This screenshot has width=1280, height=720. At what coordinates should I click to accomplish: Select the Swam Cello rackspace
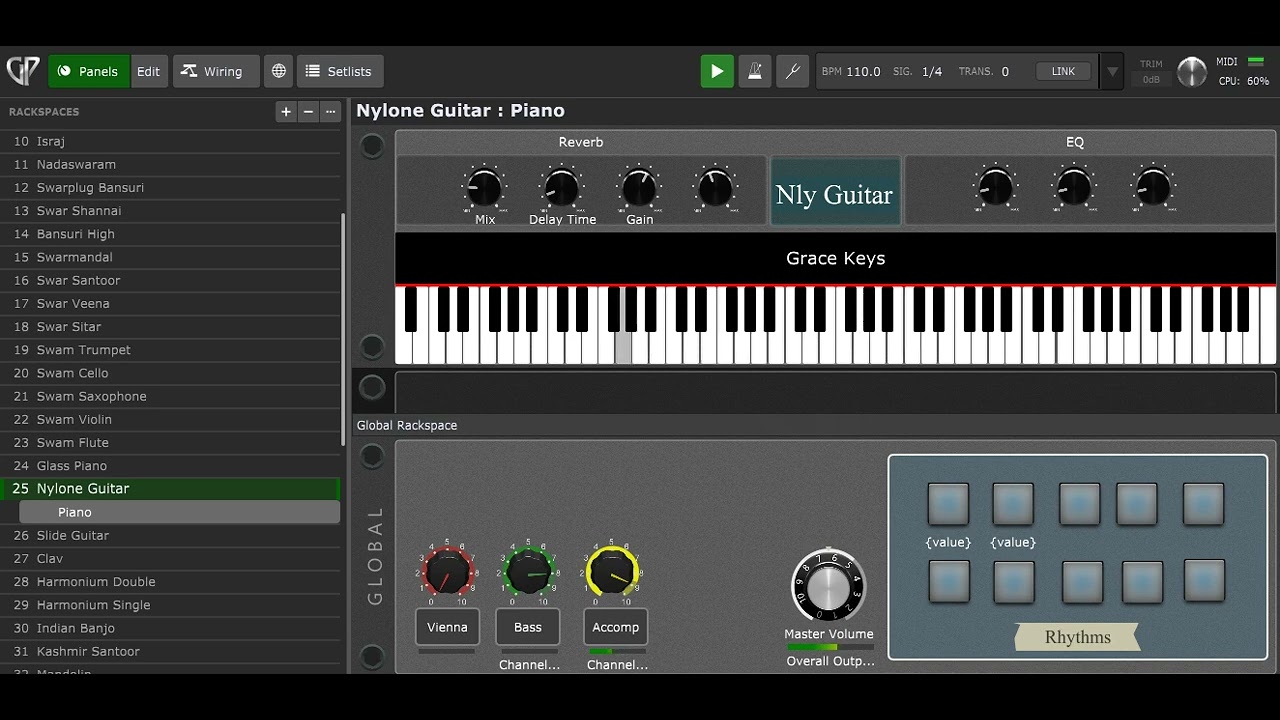170,373
